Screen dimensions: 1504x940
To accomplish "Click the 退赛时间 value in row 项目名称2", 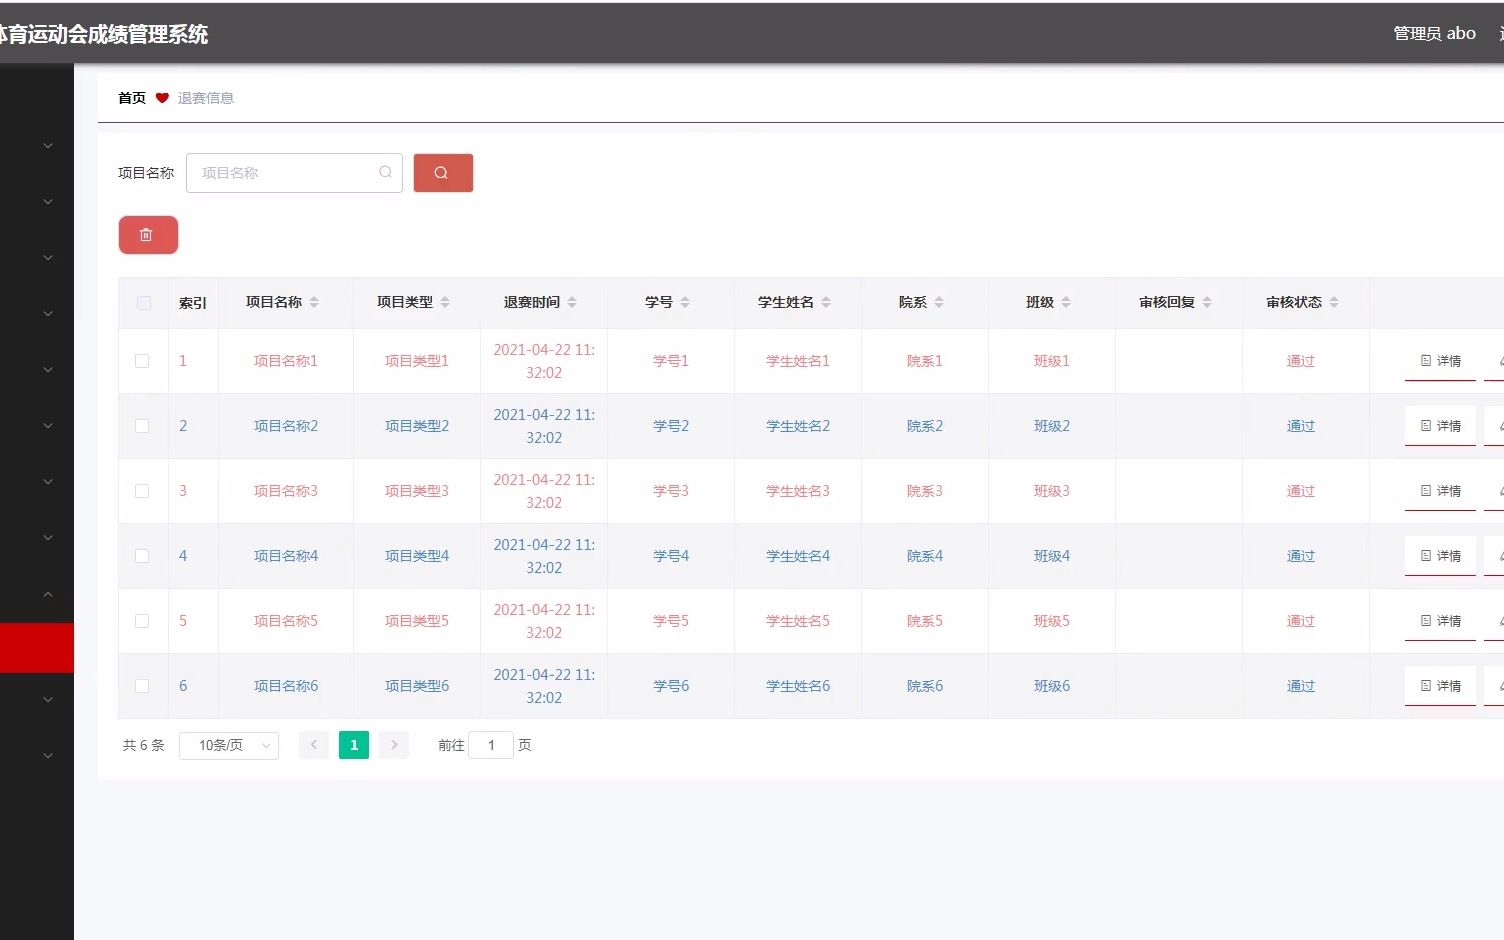I will click(x=544, y=426).
